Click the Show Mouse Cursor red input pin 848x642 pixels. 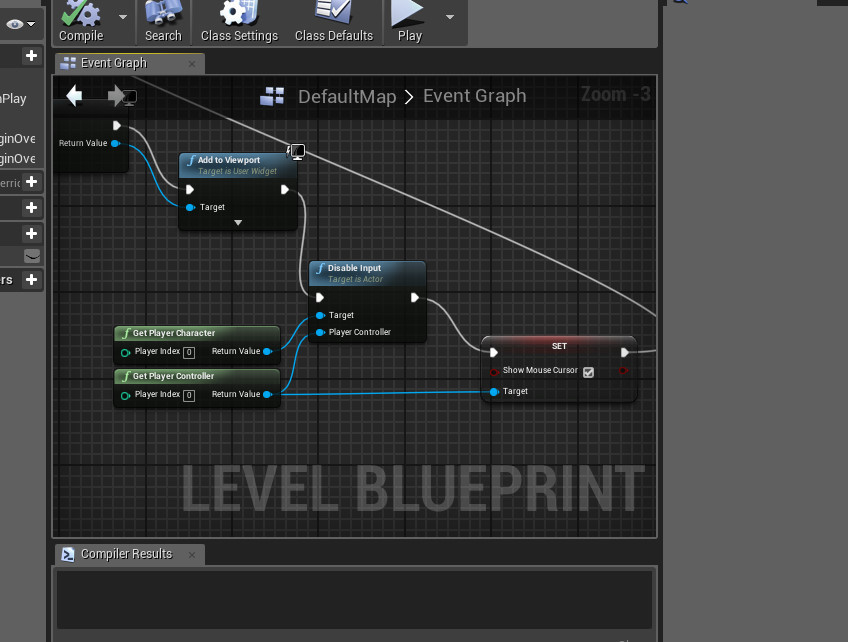pyautogui.click(x=494, y=372)
